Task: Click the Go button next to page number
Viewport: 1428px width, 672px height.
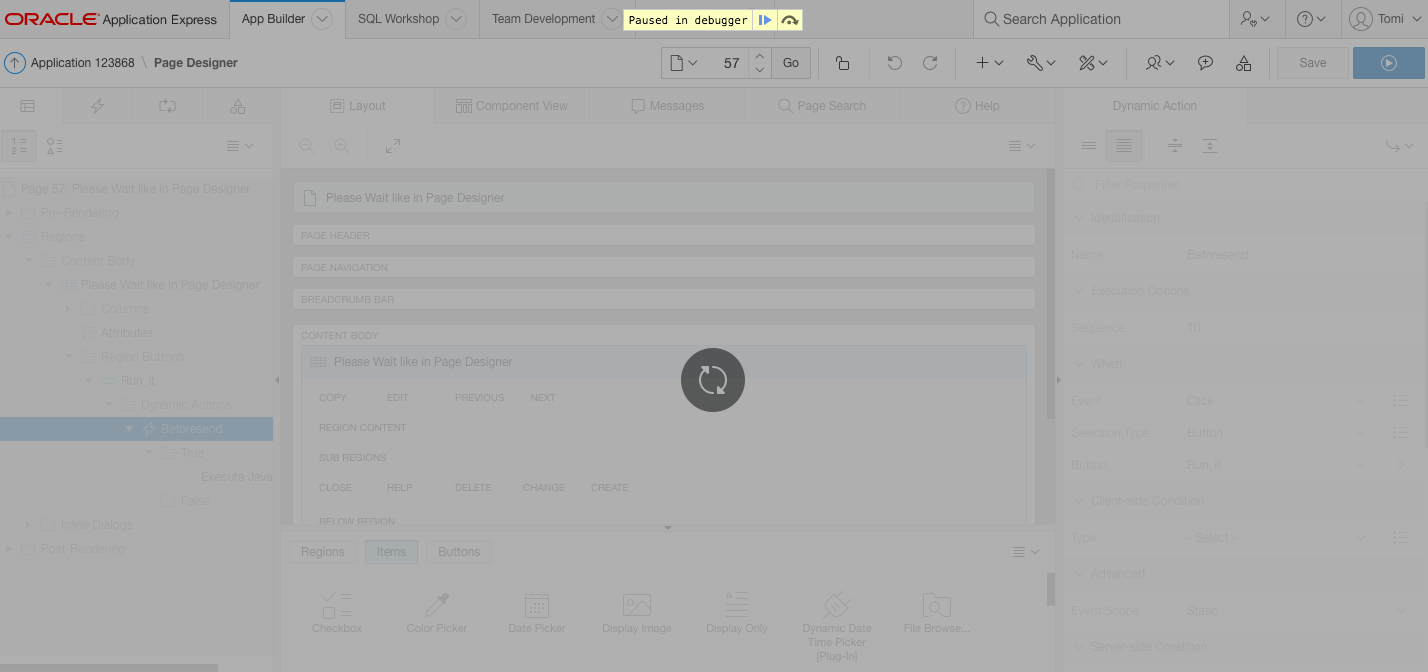Action: (x=790, y=62)
